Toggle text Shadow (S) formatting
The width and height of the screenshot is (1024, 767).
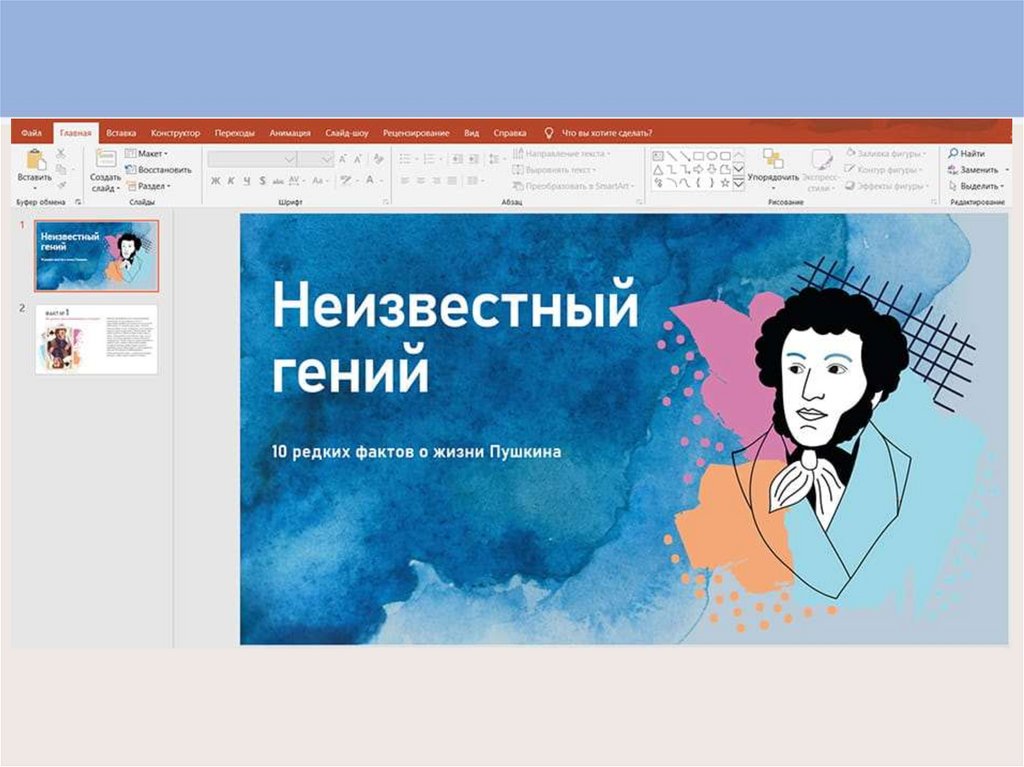(x=263, y=181)
